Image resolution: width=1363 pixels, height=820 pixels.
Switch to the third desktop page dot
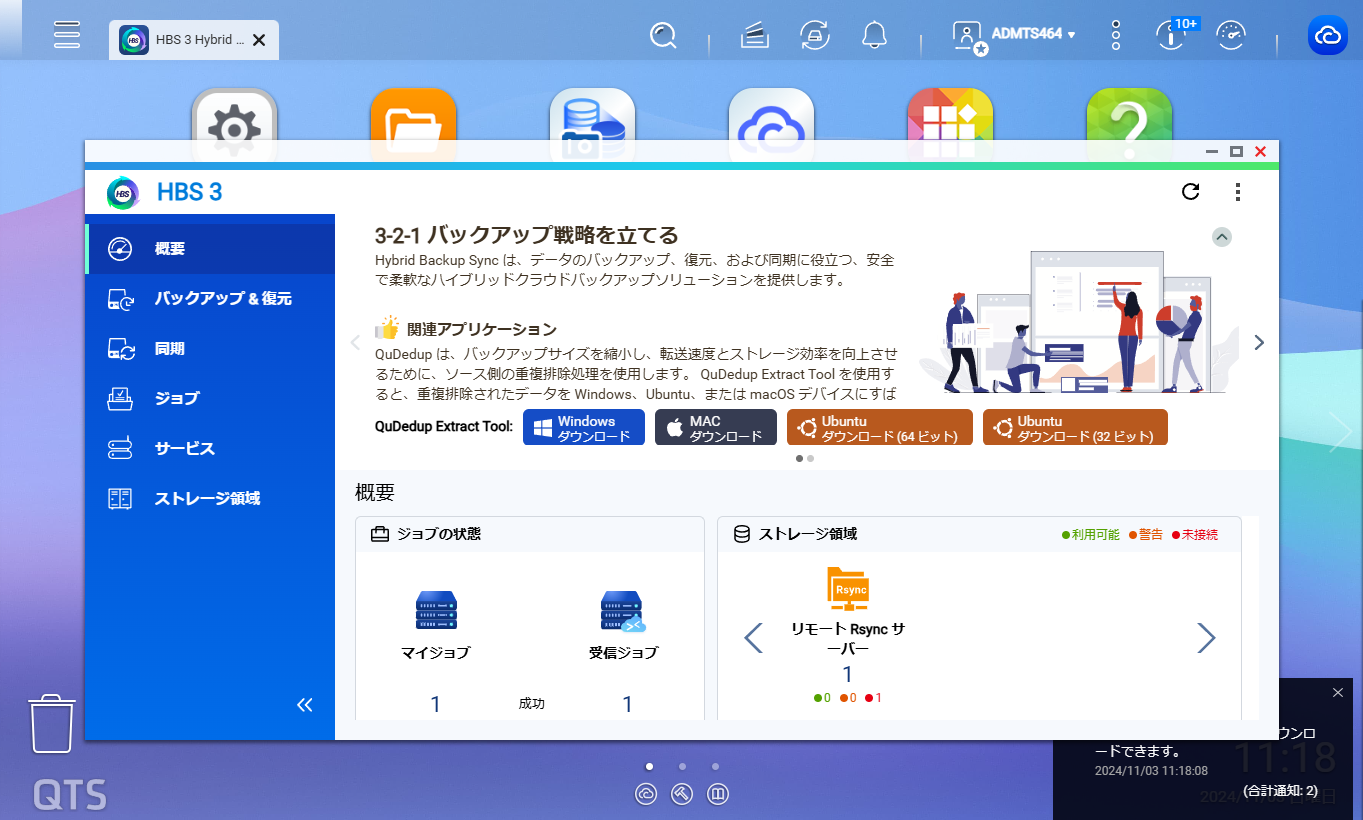click(715, 767)
